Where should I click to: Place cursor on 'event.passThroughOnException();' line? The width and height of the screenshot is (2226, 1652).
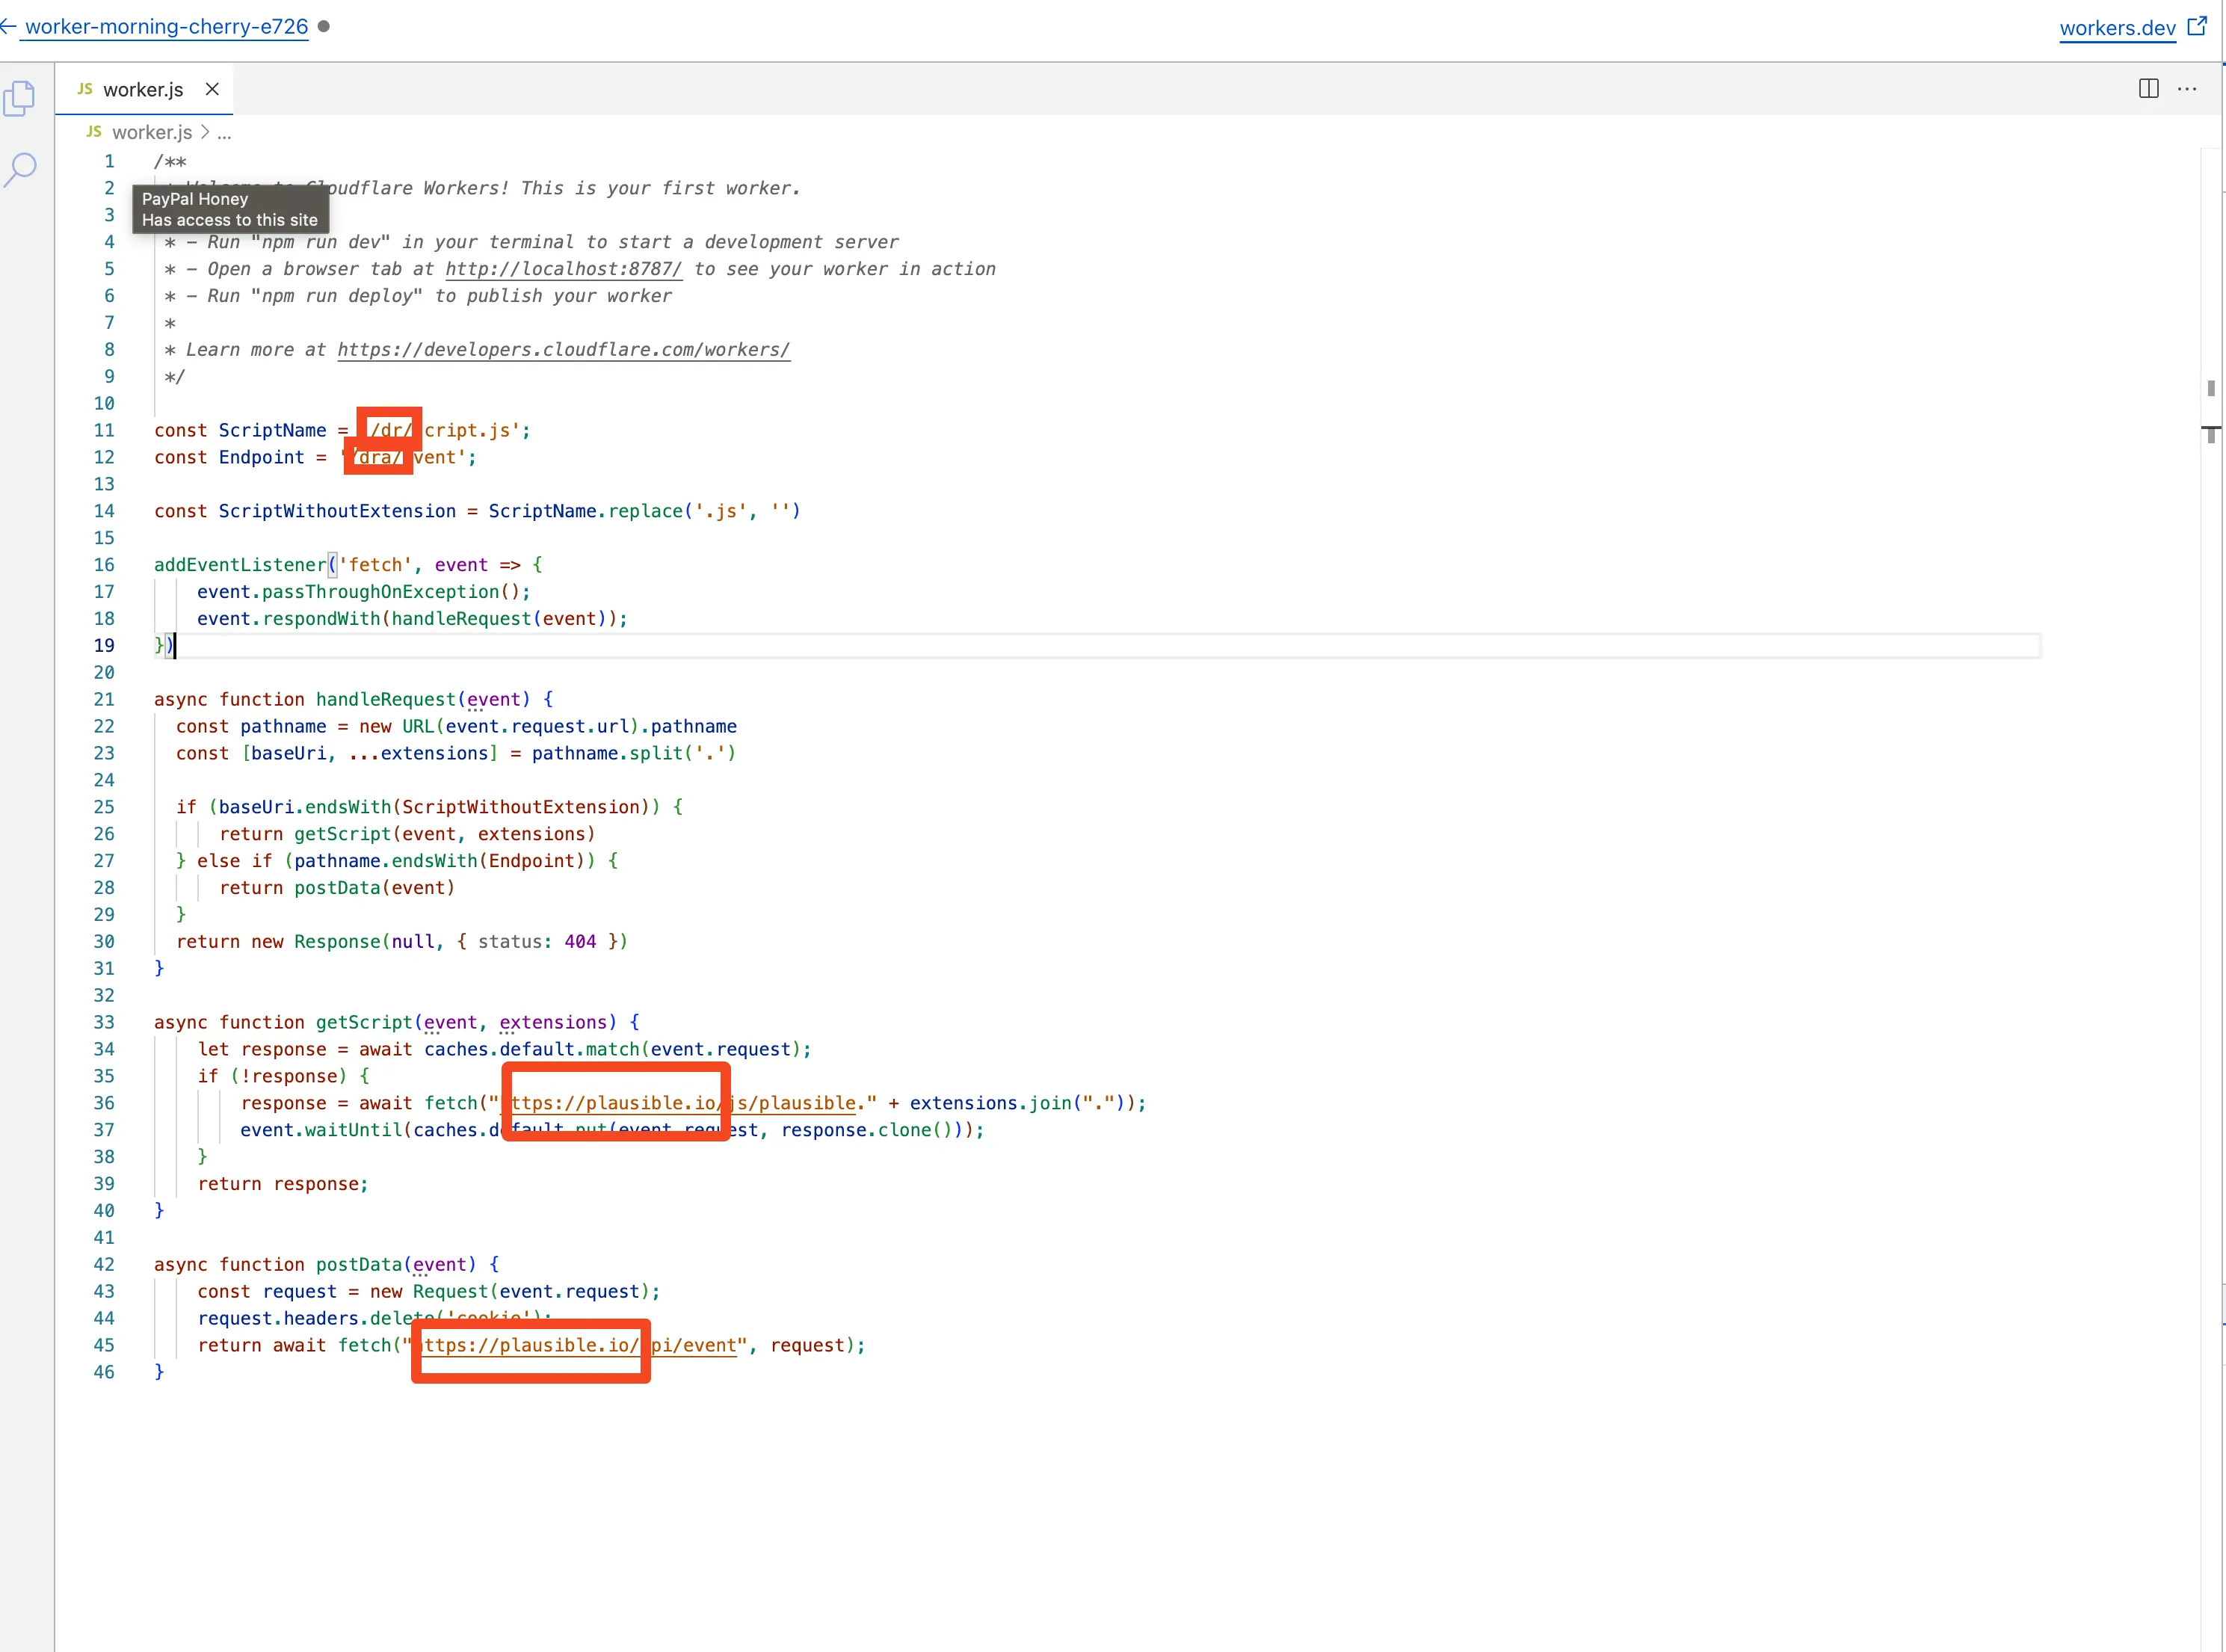(x=363, y=592)
